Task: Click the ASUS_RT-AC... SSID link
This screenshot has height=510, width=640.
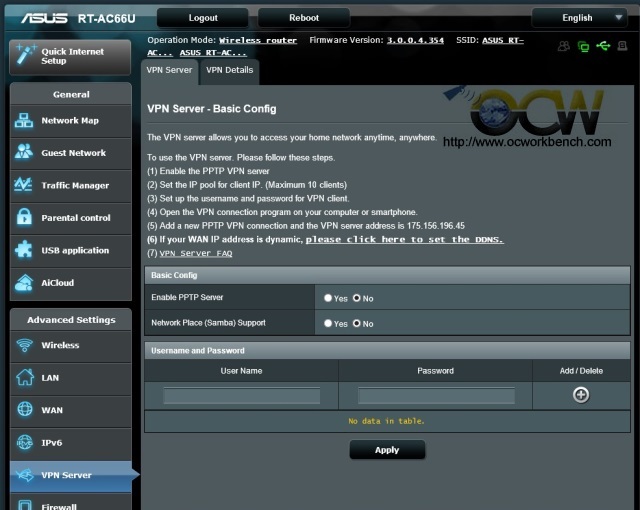Action: click(x=213, y=53)
